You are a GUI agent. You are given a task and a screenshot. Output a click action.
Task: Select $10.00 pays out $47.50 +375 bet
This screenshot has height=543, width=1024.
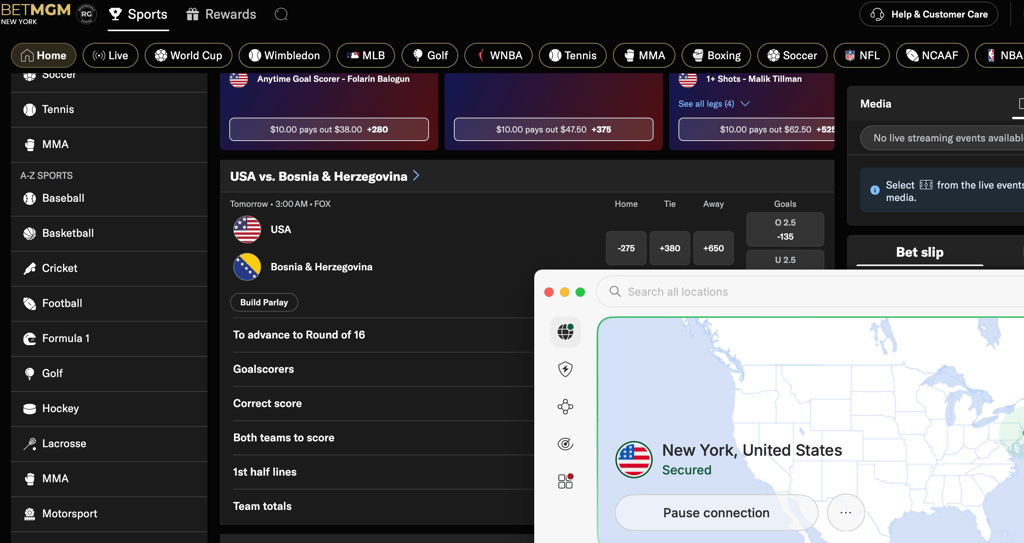(x=553, y=129)
